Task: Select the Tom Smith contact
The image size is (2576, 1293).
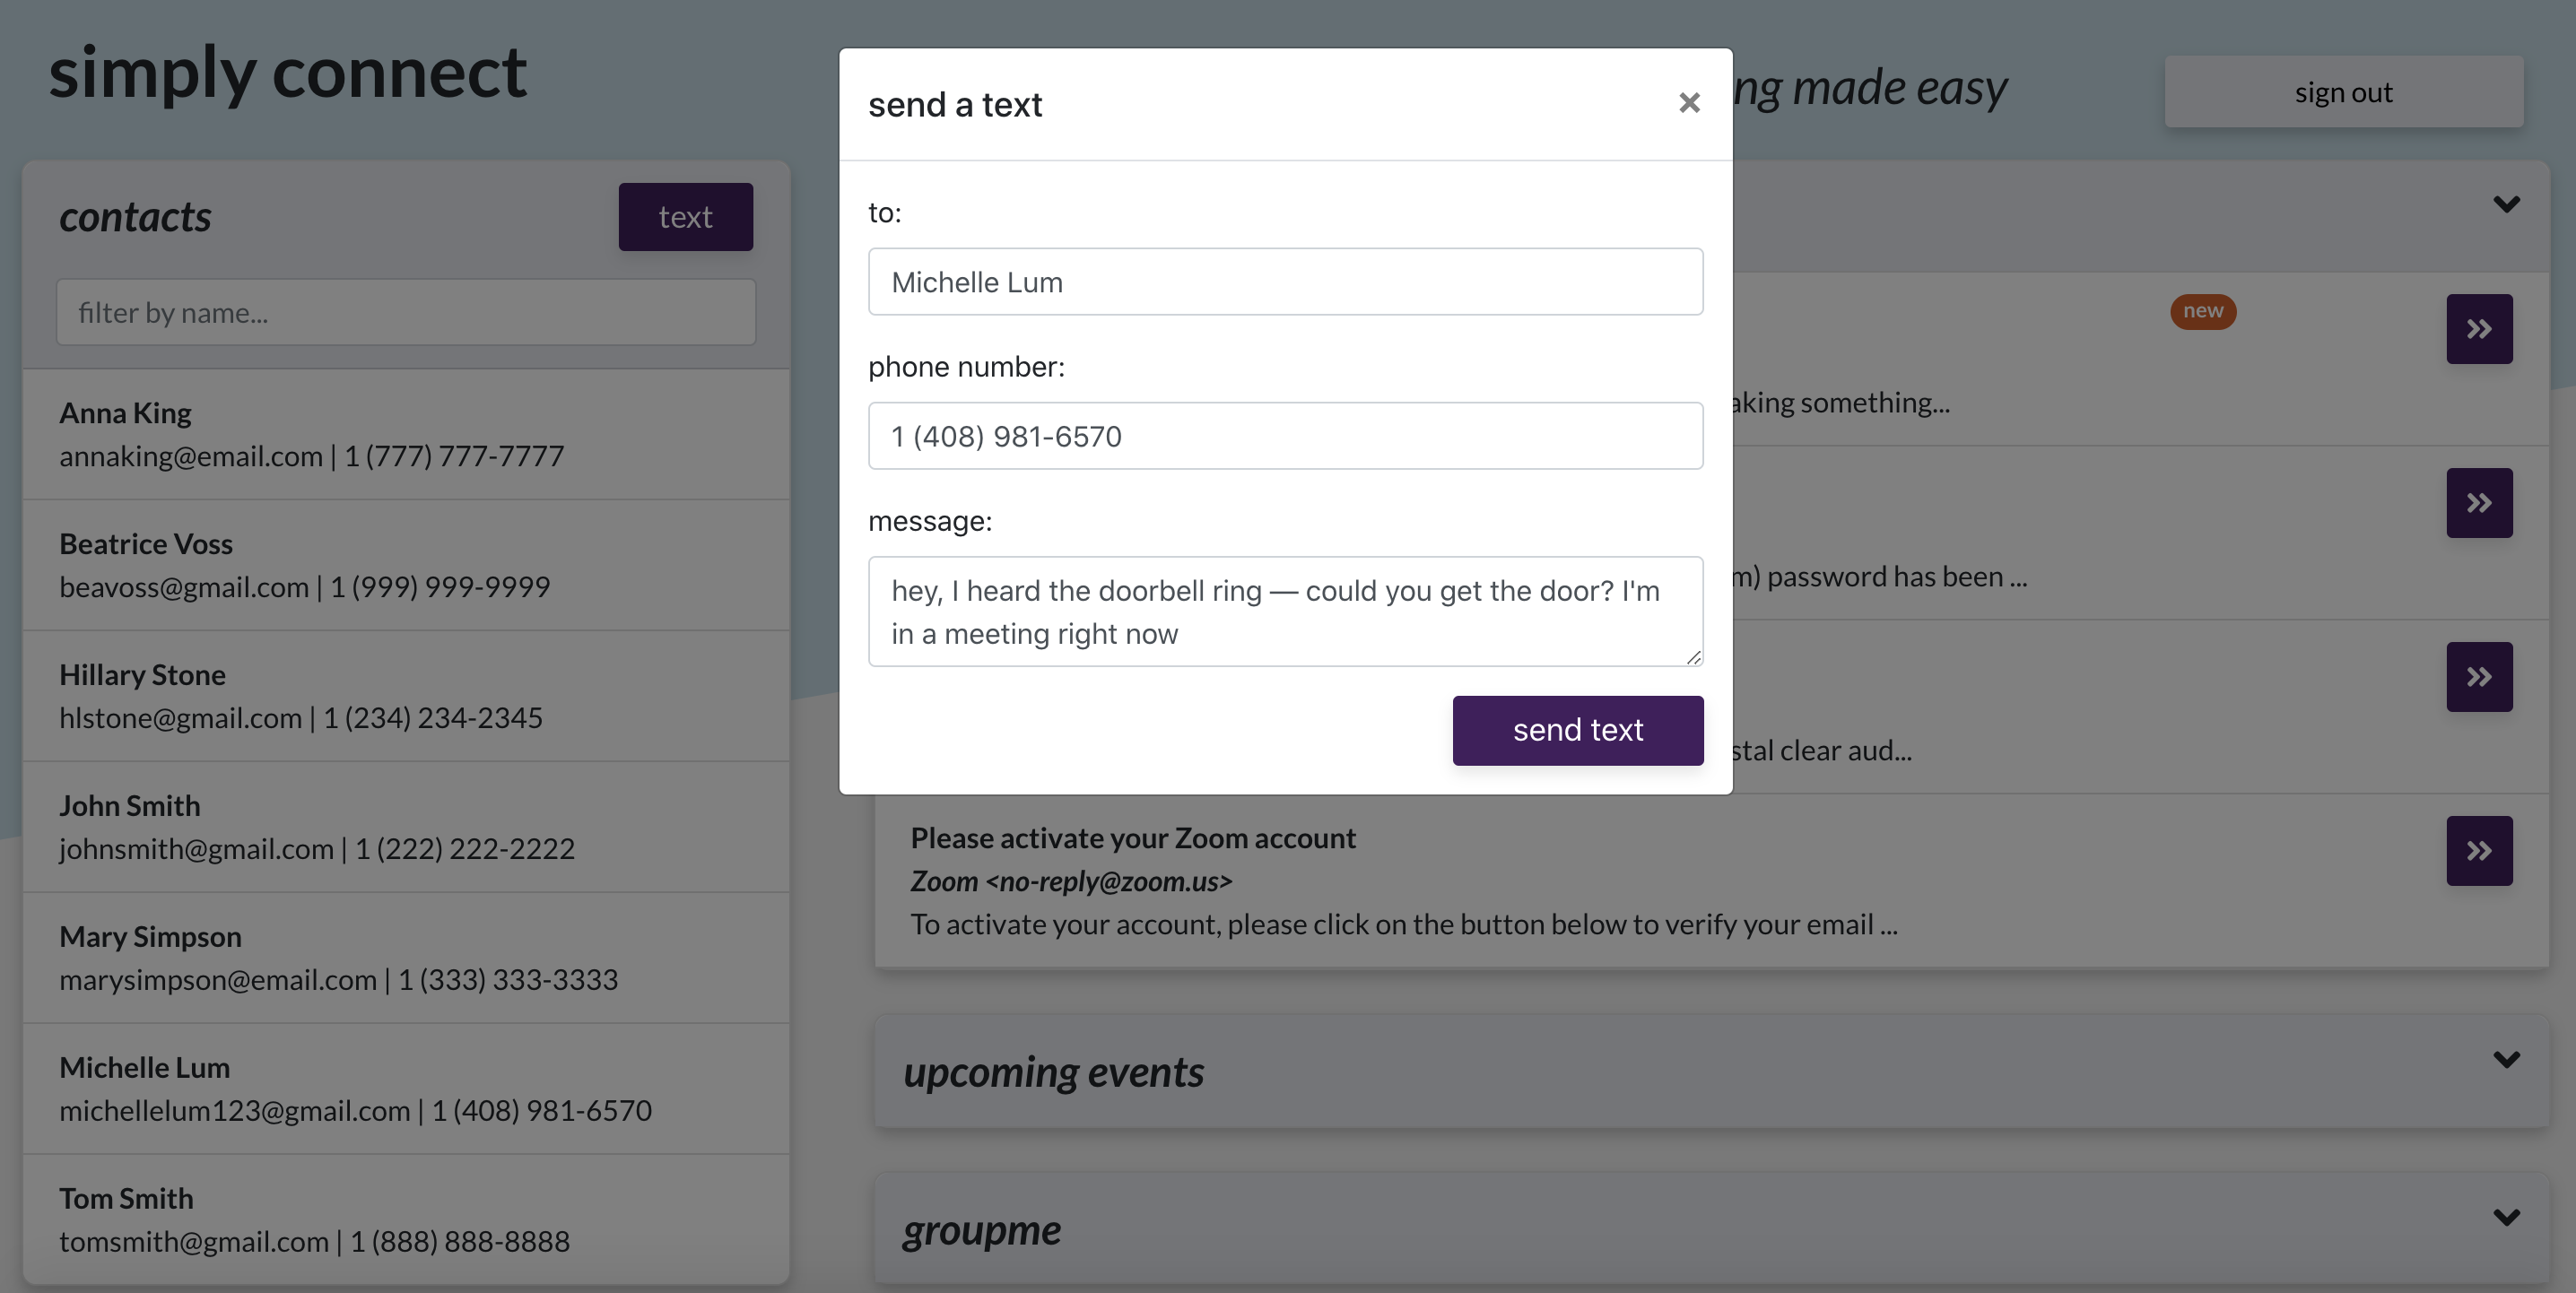Action: [x=405, y=1219]
